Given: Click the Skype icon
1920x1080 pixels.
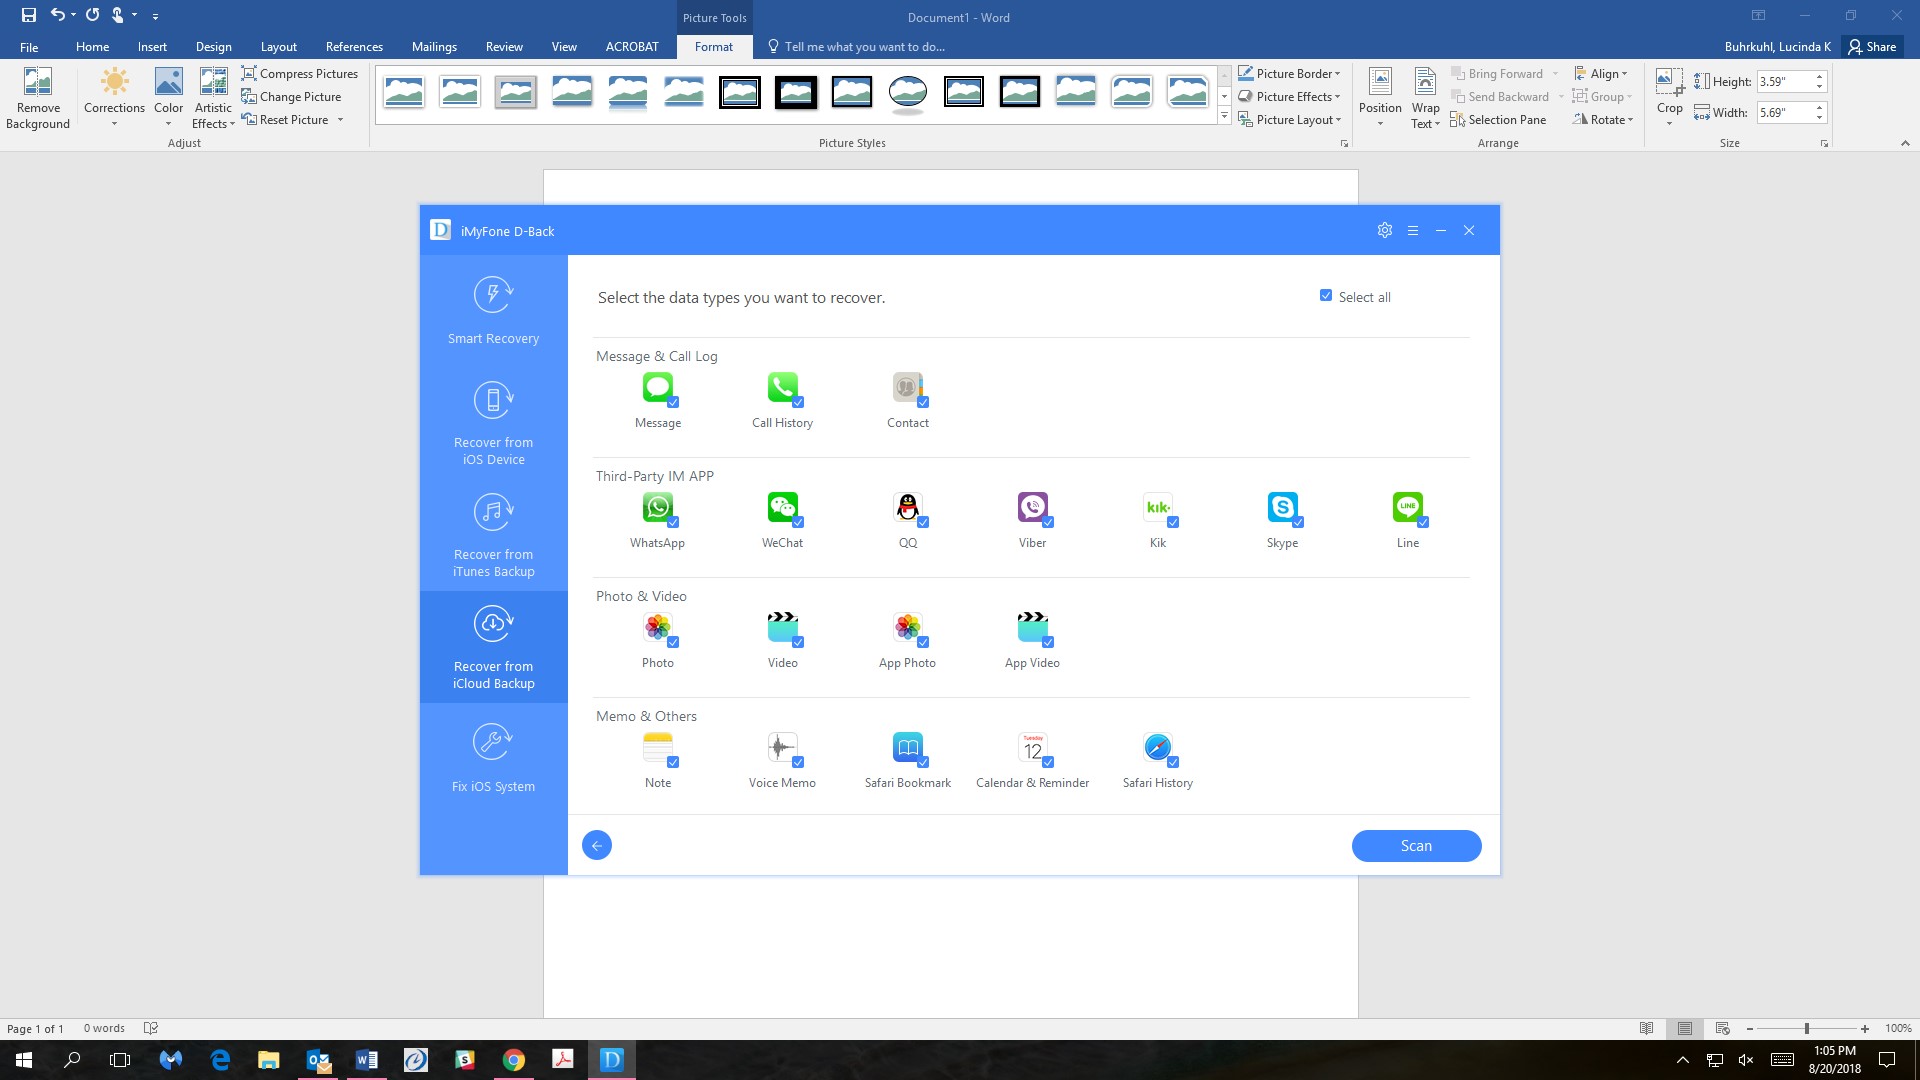Looking at the screenshot, I should click(1282, 508).
